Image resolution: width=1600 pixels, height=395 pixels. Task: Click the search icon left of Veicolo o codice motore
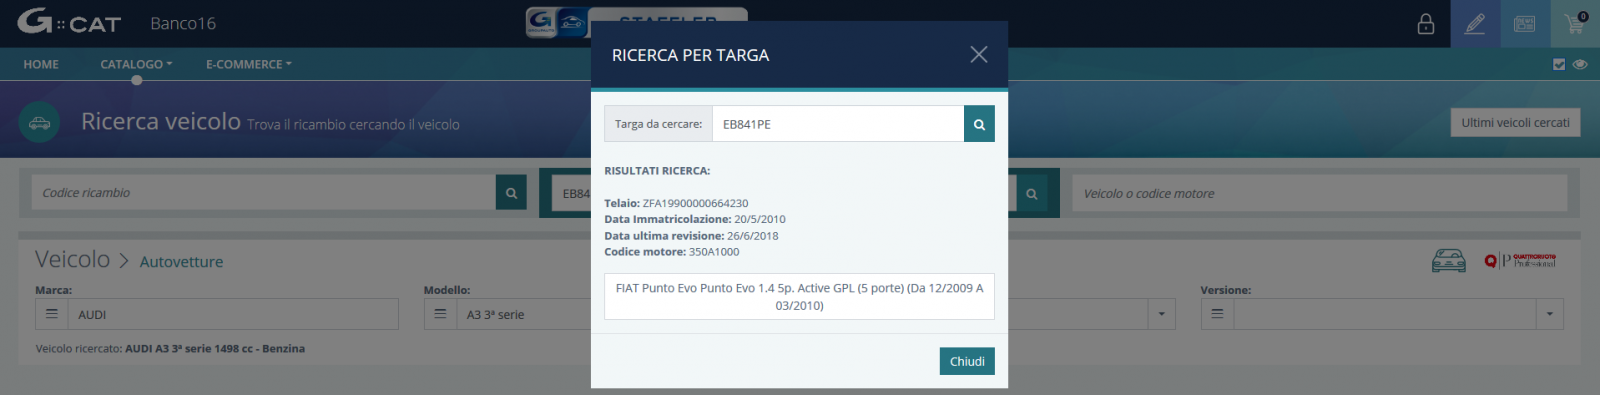1032,193
